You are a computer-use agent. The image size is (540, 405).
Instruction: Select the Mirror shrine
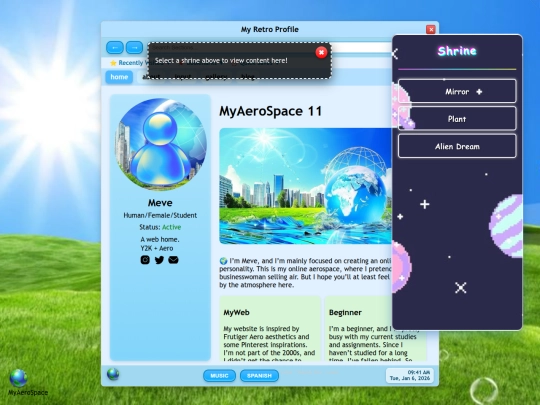[457, 91]
